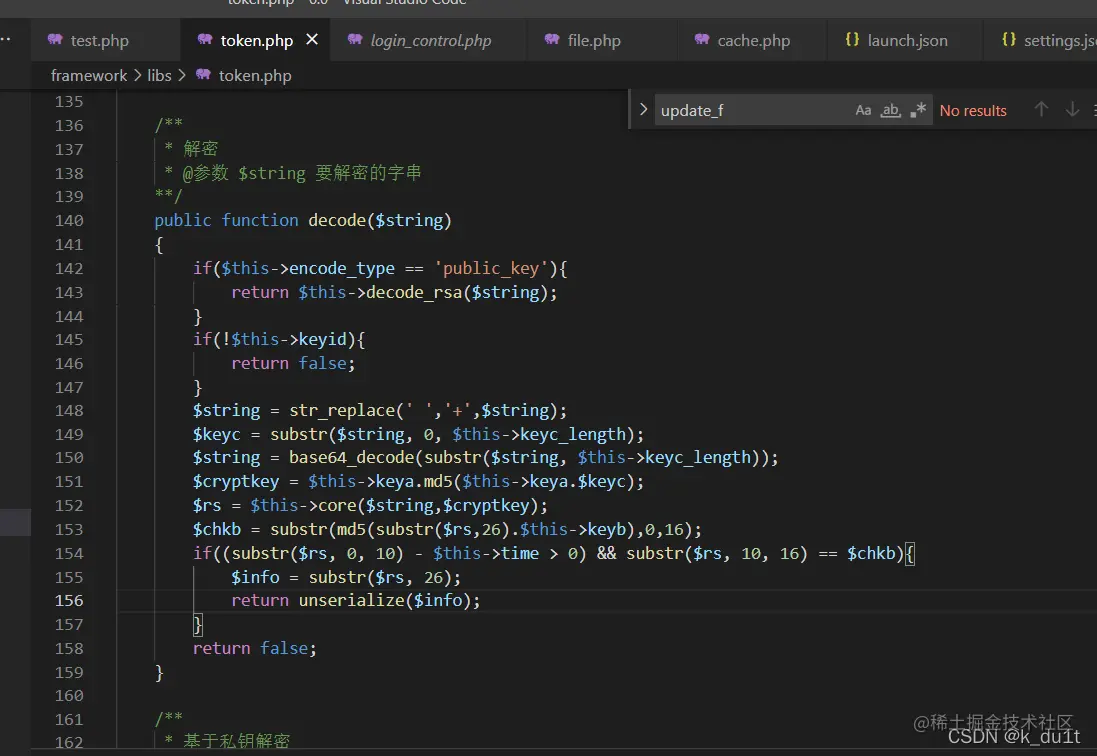The height and width of the screenshot is (756, 1097).
Task: Close the token.php tab
Action: (x=312, y=40)
